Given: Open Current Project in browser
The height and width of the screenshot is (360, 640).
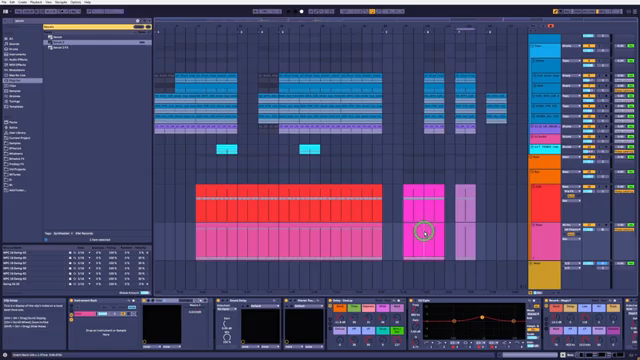Looking at the screenshot, I should [x=20, y=138].
